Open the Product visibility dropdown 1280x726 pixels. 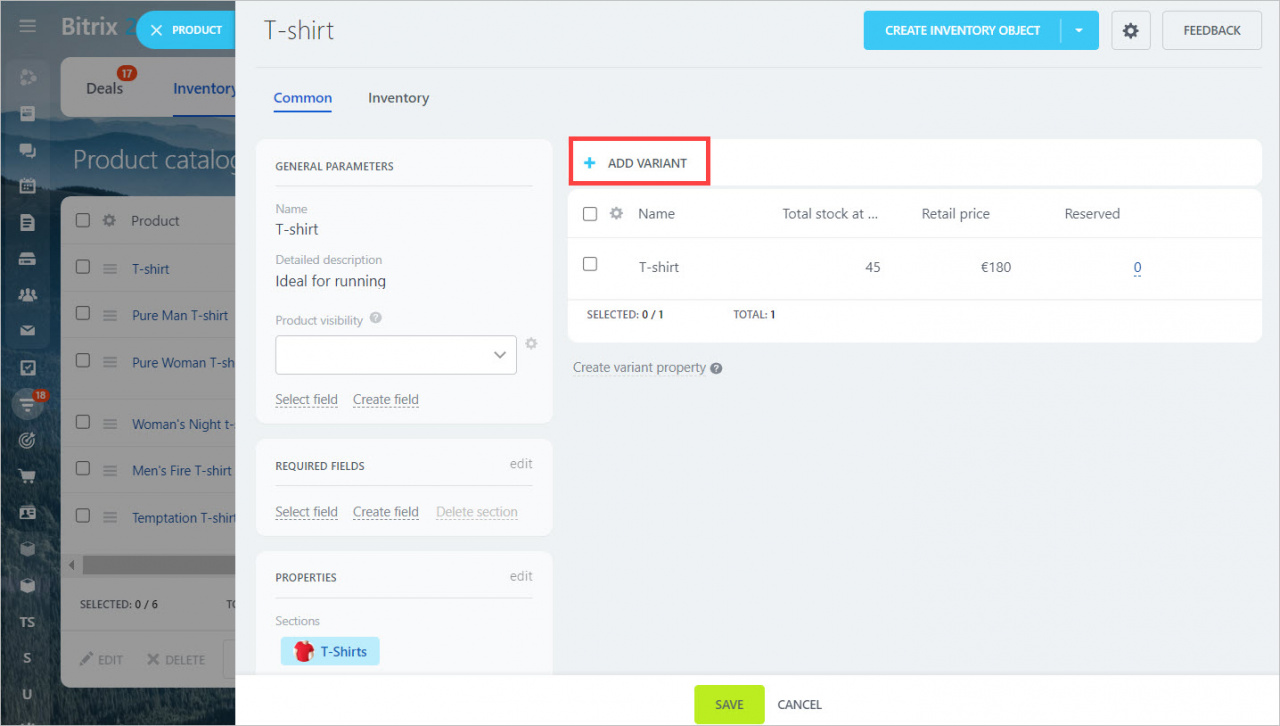[396, 355]
